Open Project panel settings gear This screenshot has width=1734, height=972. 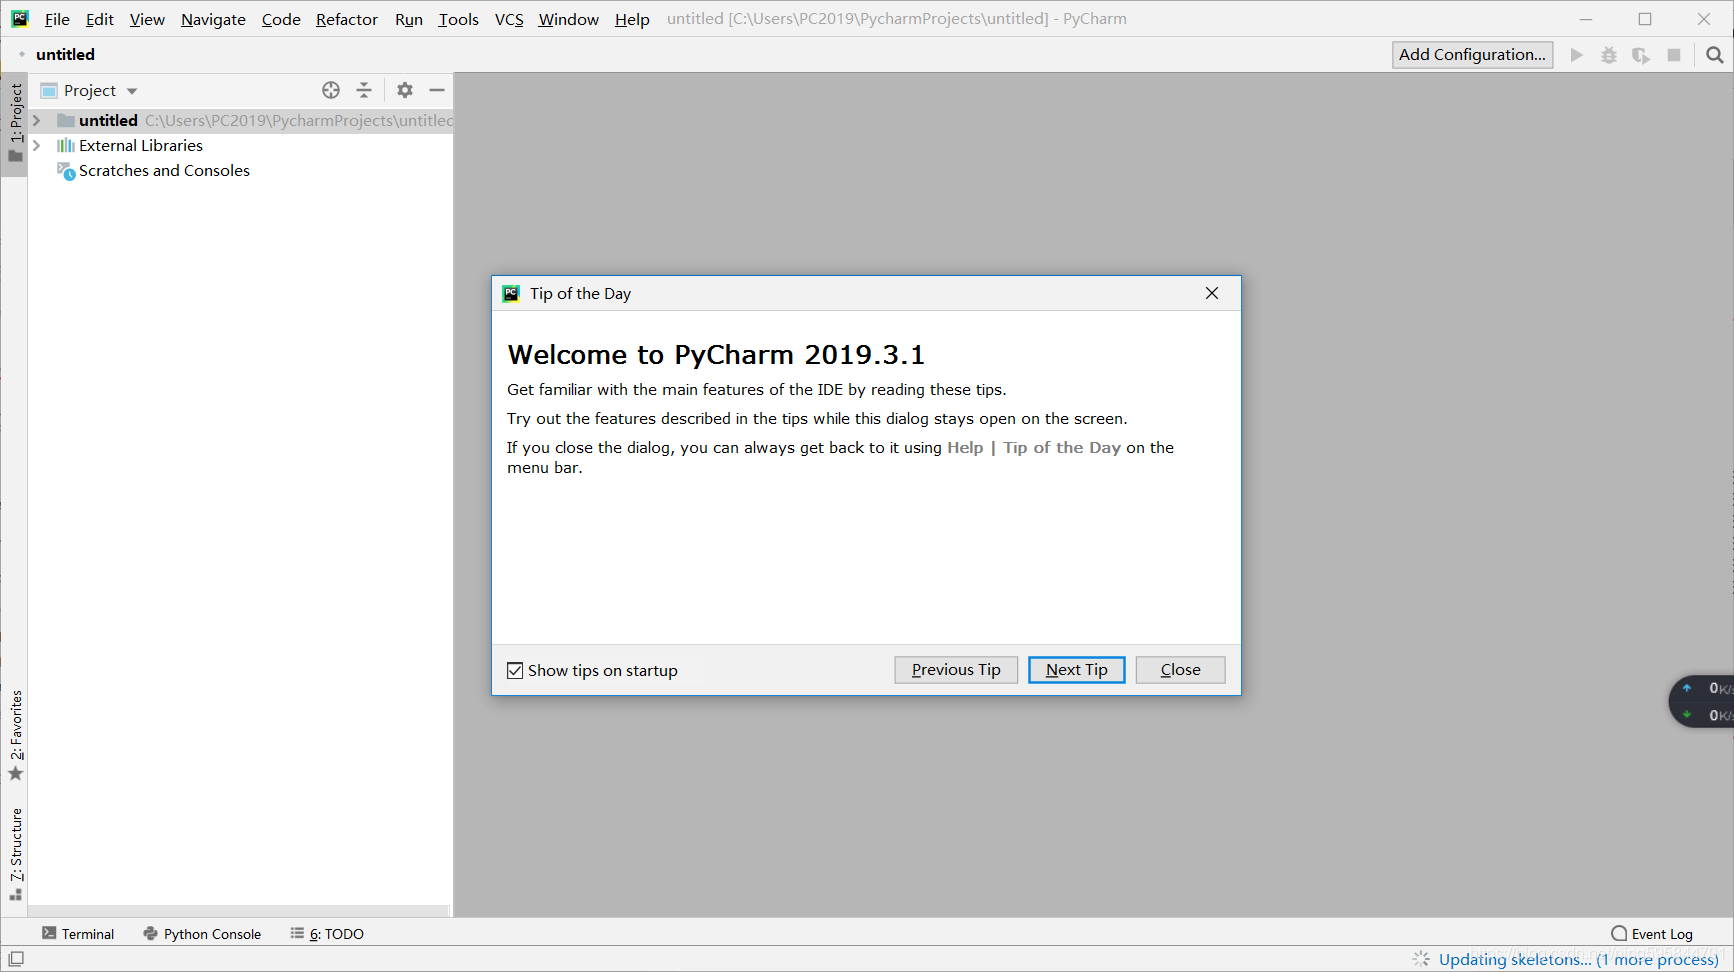[x=405, y=90]
